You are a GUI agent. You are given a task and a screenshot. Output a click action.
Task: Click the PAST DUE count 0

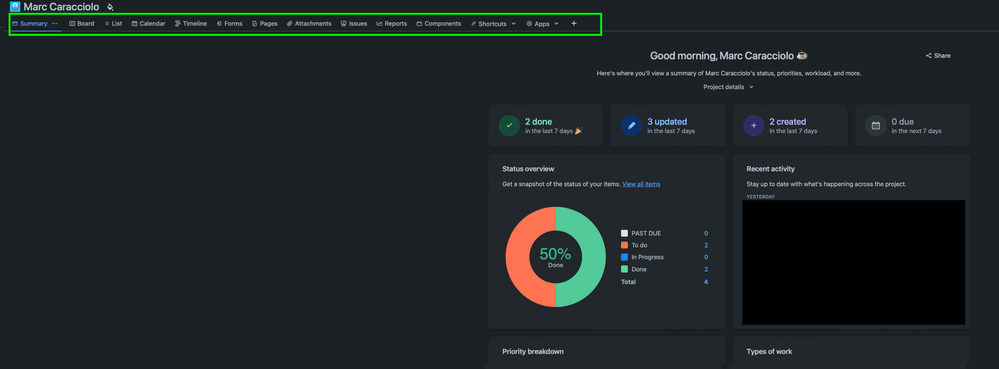tap(706, 233)
